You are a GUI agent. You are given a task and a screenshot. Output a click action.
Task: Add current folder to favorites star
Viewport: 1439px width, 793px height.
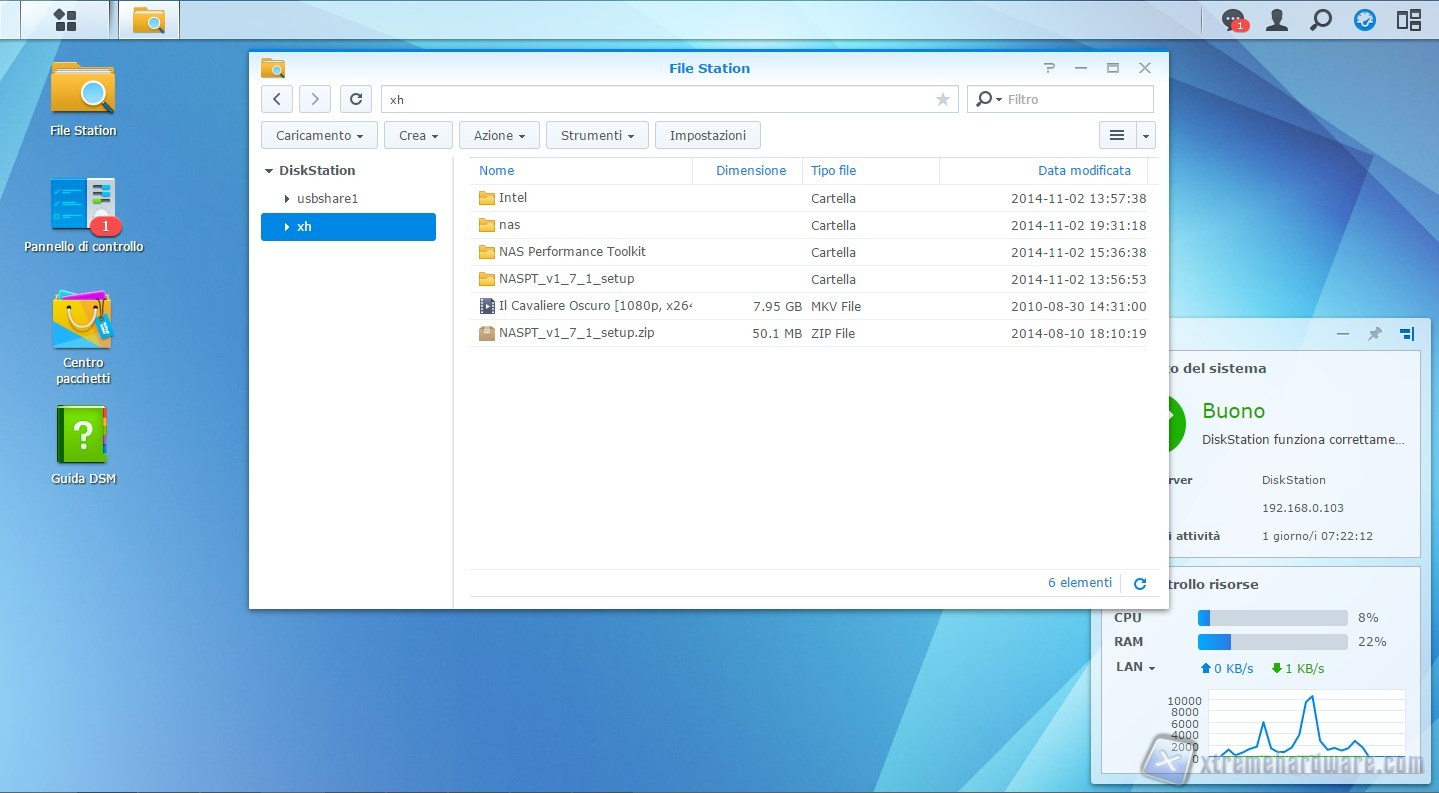tap(942, 99)
